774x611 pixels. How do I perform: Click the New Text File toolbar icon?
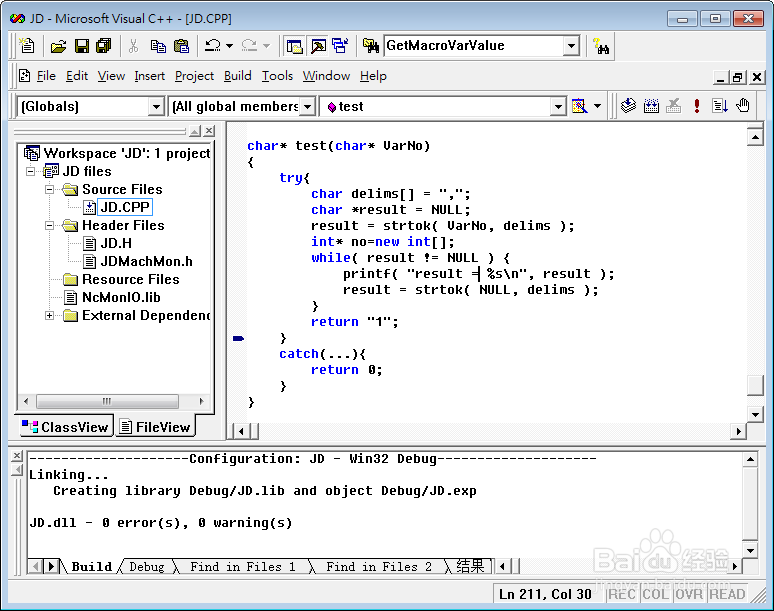(x=27, y=46)
